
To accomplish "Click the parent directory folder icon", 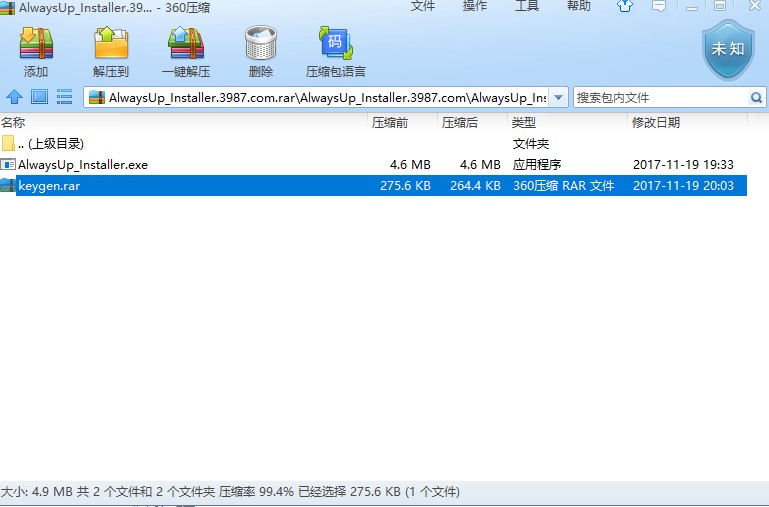I will pos(8,143).
